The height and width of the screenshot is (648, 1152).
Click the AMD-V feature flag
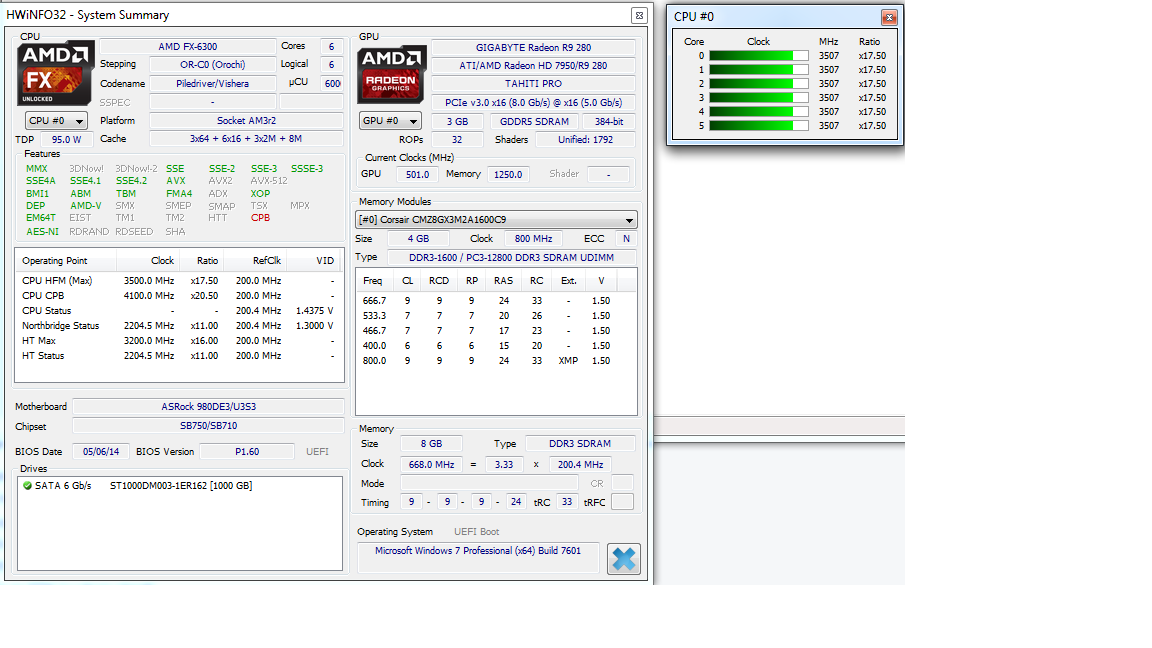coord(85,206)
